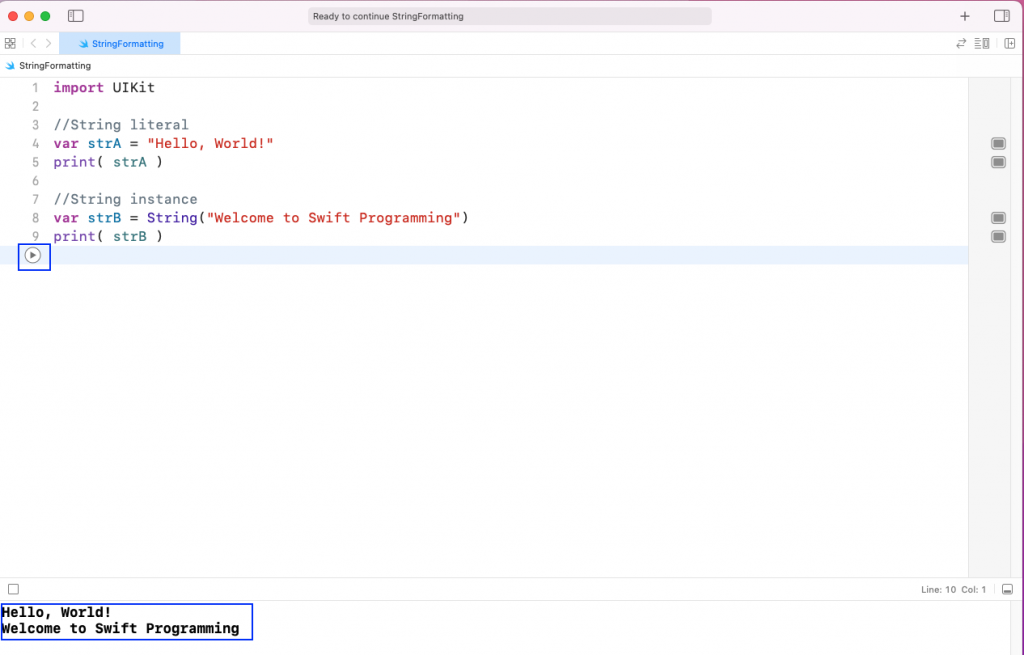Open the activity viewer showing Ready to continue
1024x655 pixels.
click(510, 16)
